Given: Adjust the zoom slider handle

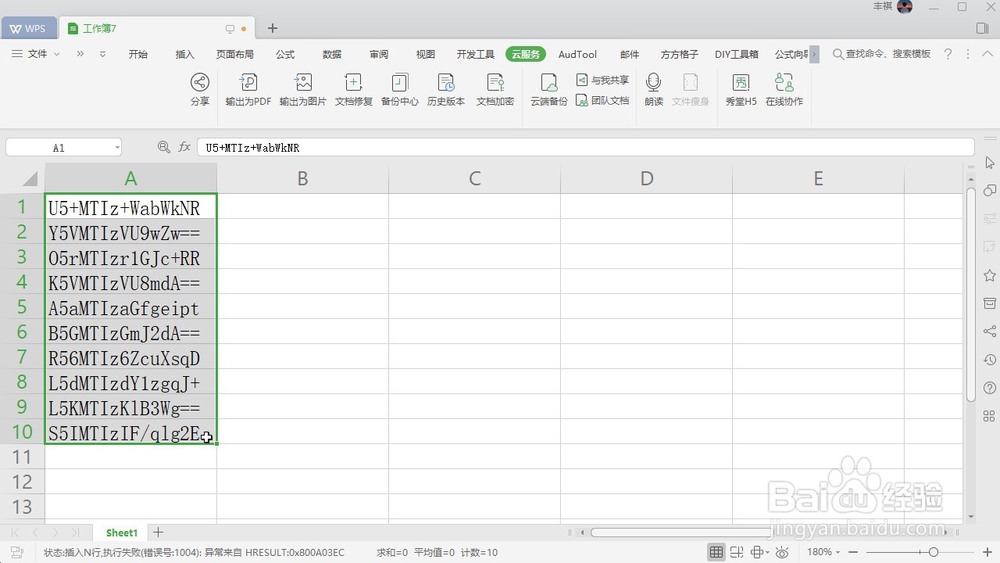Looking at the screenshot, I should pos(933,552).
